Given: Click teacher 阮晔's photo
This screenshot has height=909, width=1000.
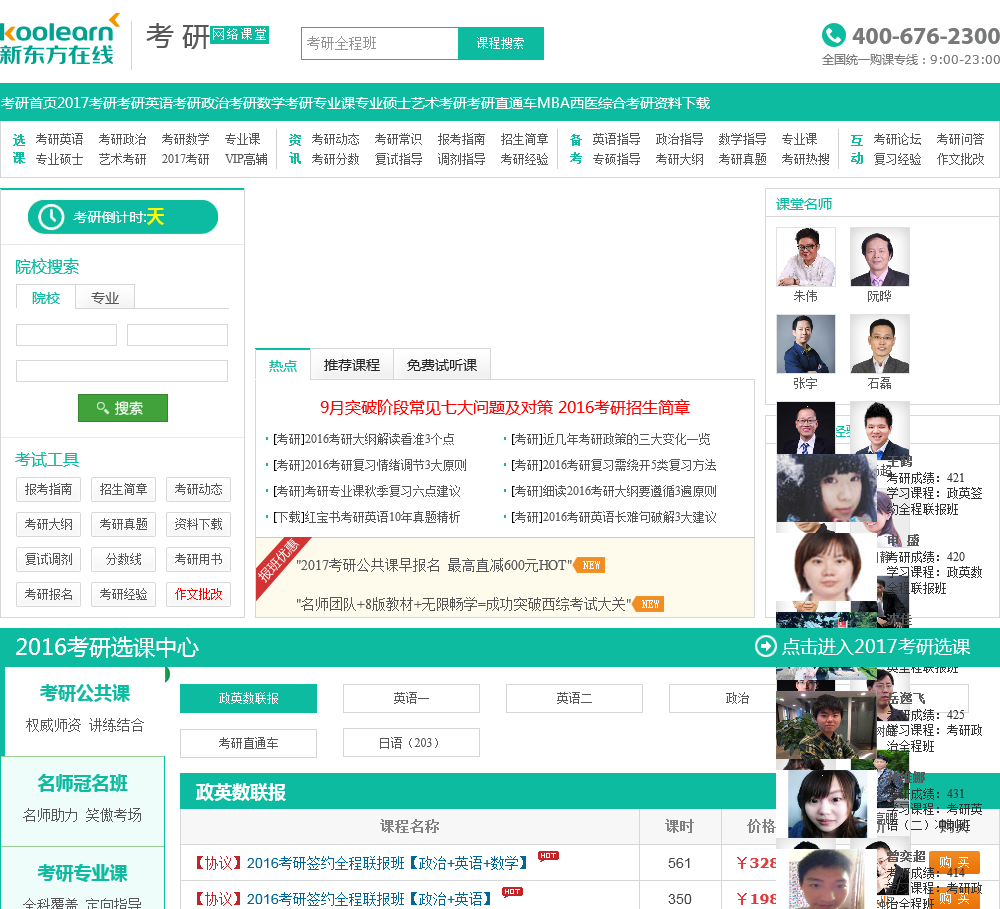Looking at the screenshot, I should (879, 256).
